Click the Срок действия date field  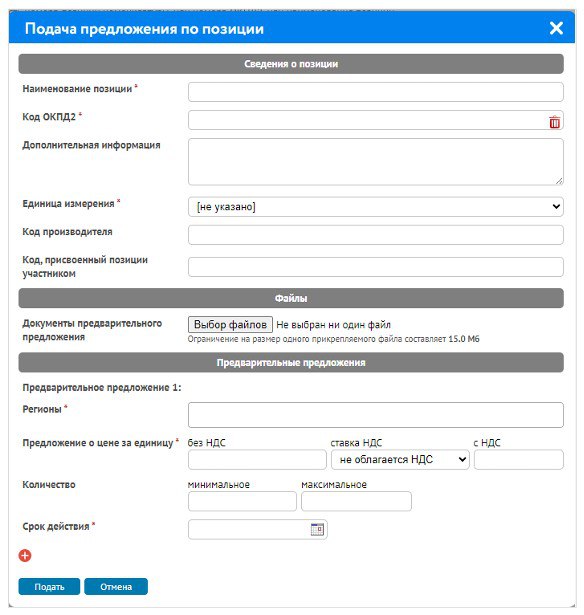click(249, 529)
